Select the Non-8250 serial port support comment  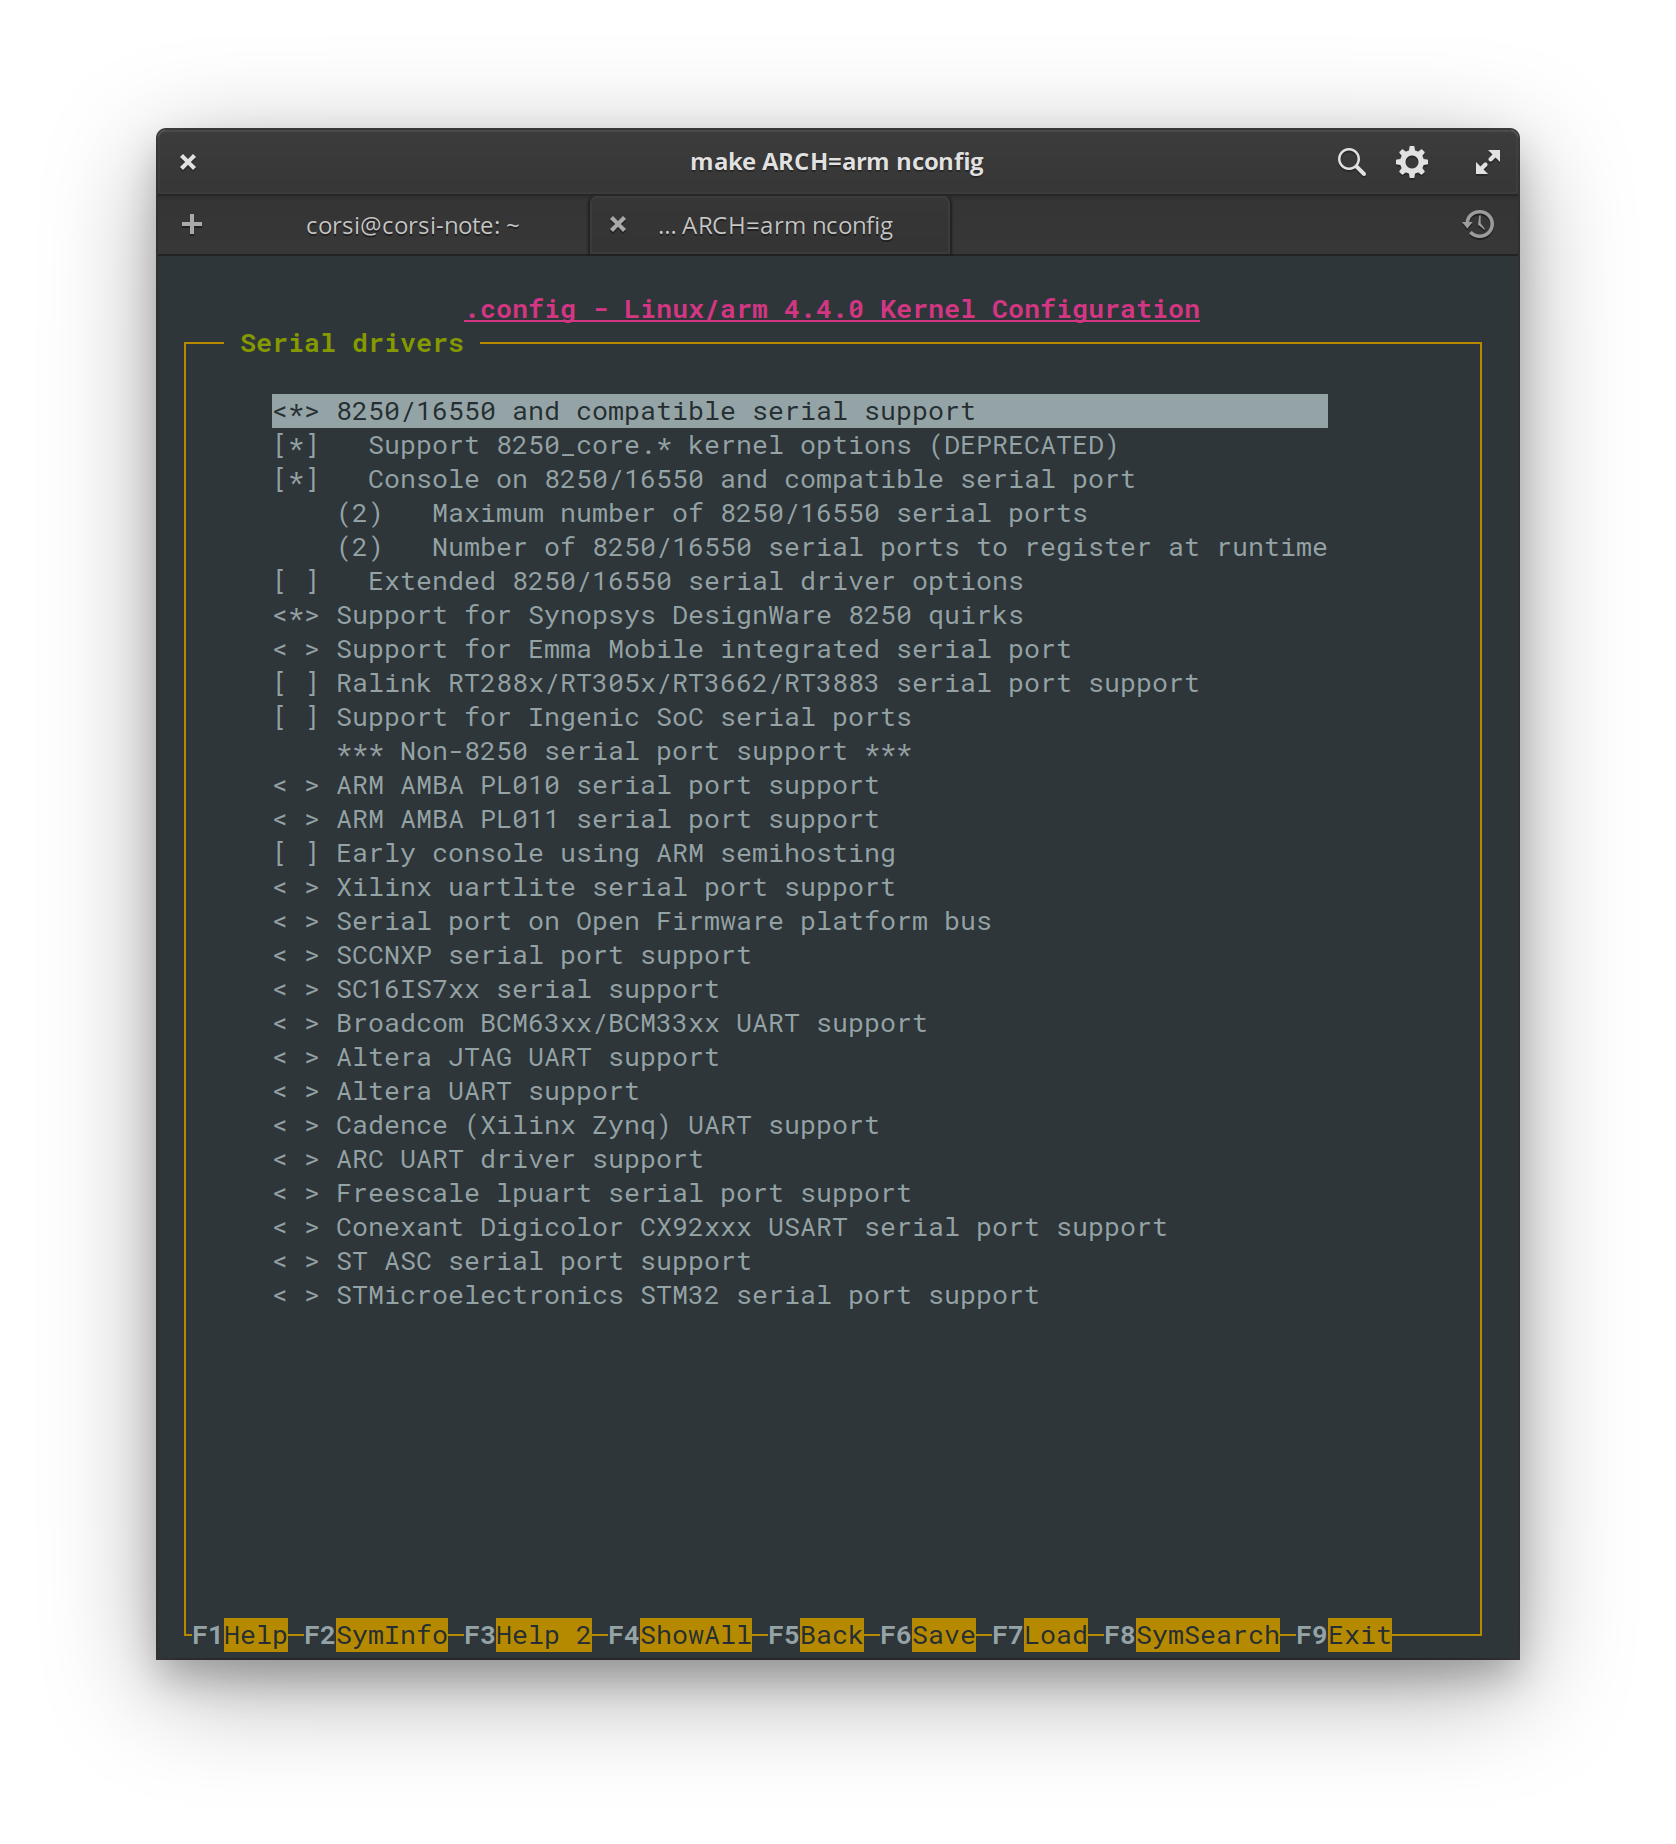coord(623,752)
